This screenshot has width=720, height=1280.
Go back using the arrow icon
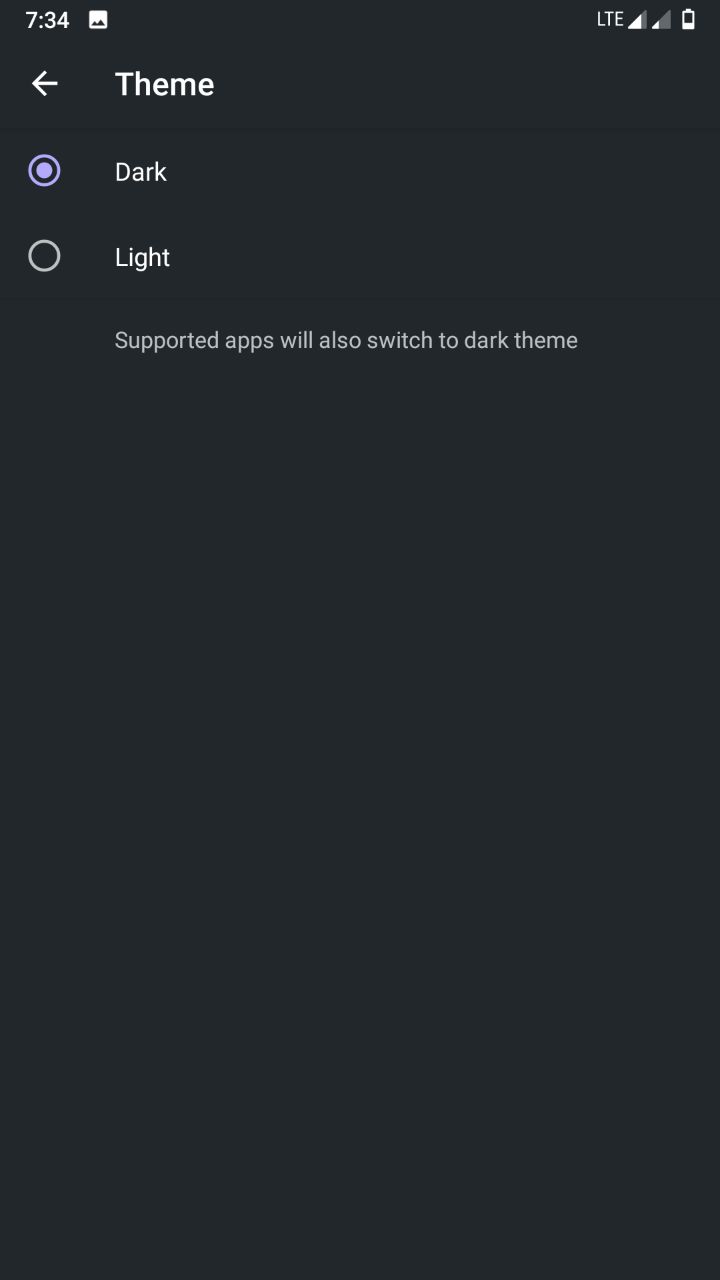[45, 84]
